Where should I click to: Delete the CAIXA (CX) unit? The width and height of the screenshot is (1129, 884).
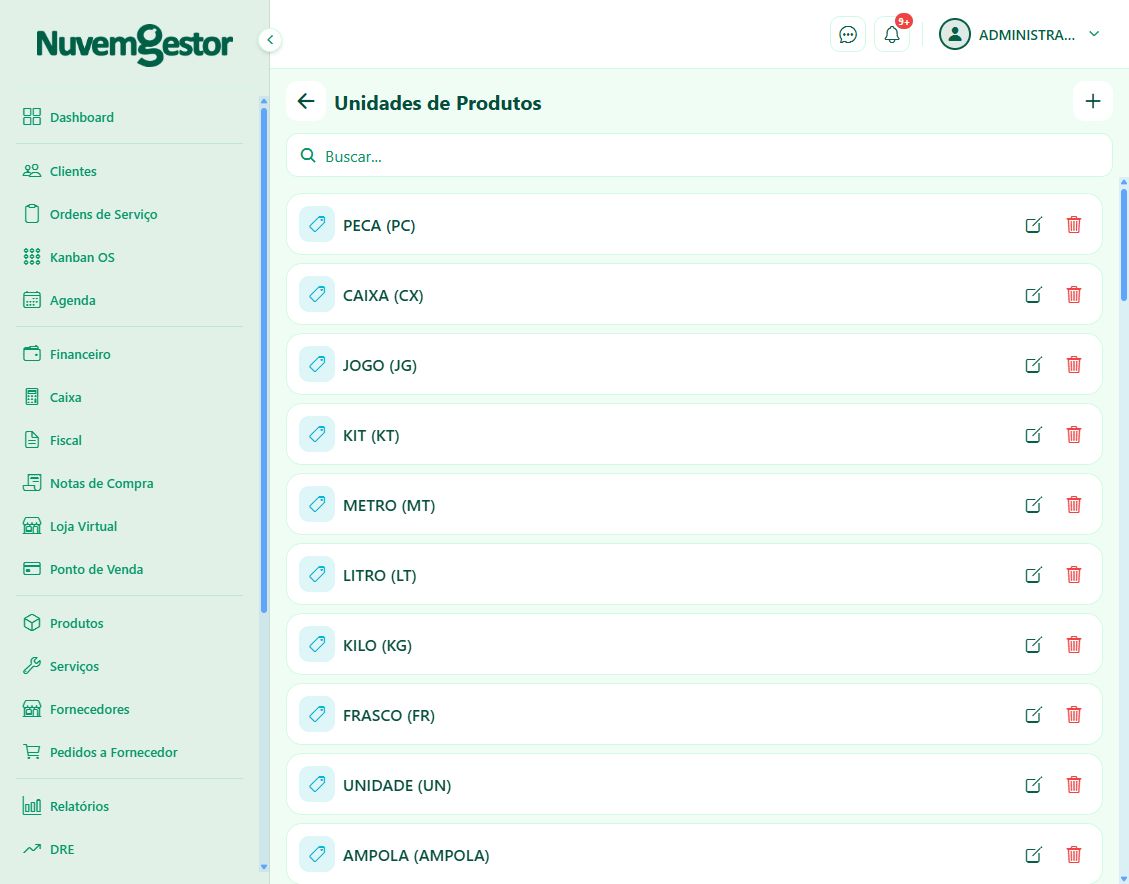point(1074,294)
